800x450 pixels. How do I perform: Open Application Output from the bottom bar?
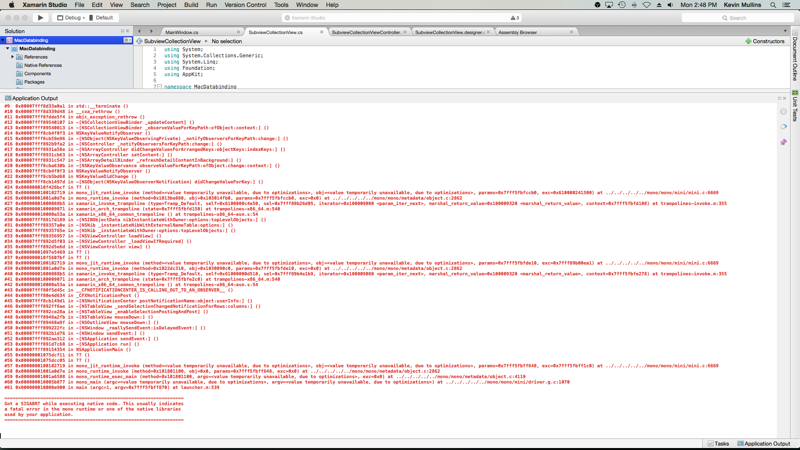click(x=763, y=444)
